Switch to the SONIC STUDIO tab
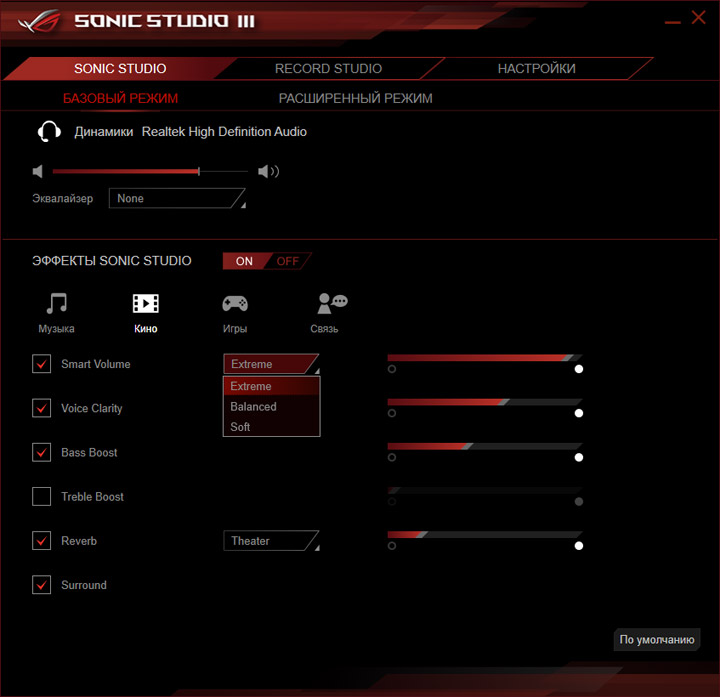720x697 pixels. click(120, 68)
